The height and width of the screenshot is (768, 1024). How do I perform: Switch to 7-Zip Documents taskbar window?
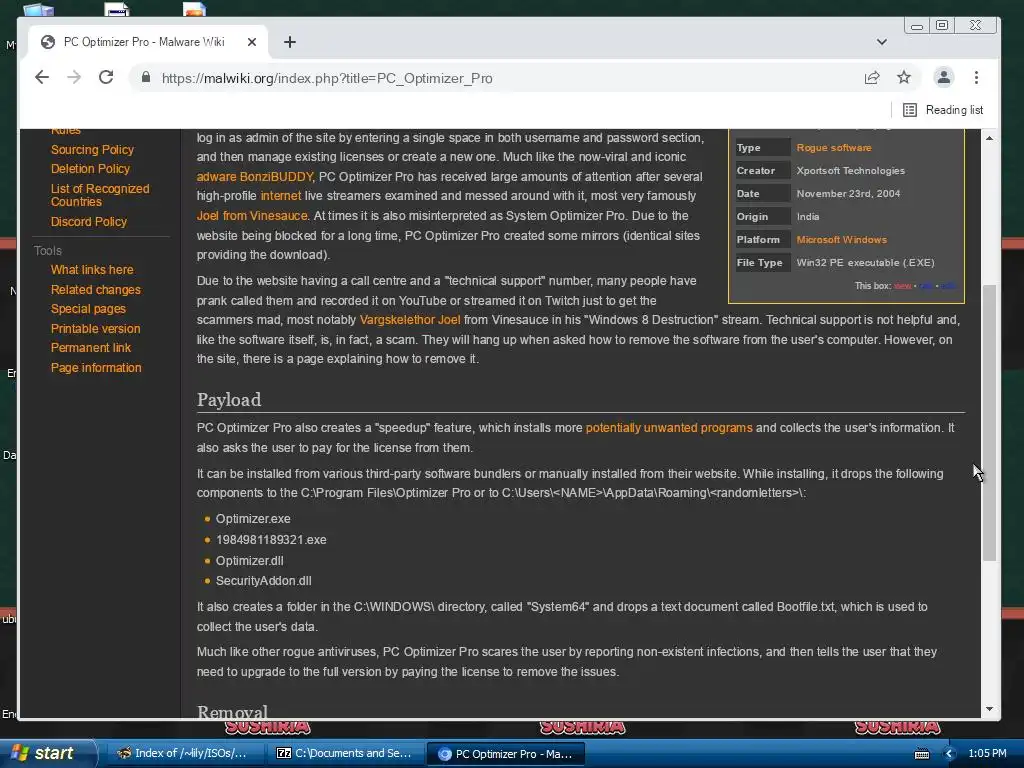345,754
